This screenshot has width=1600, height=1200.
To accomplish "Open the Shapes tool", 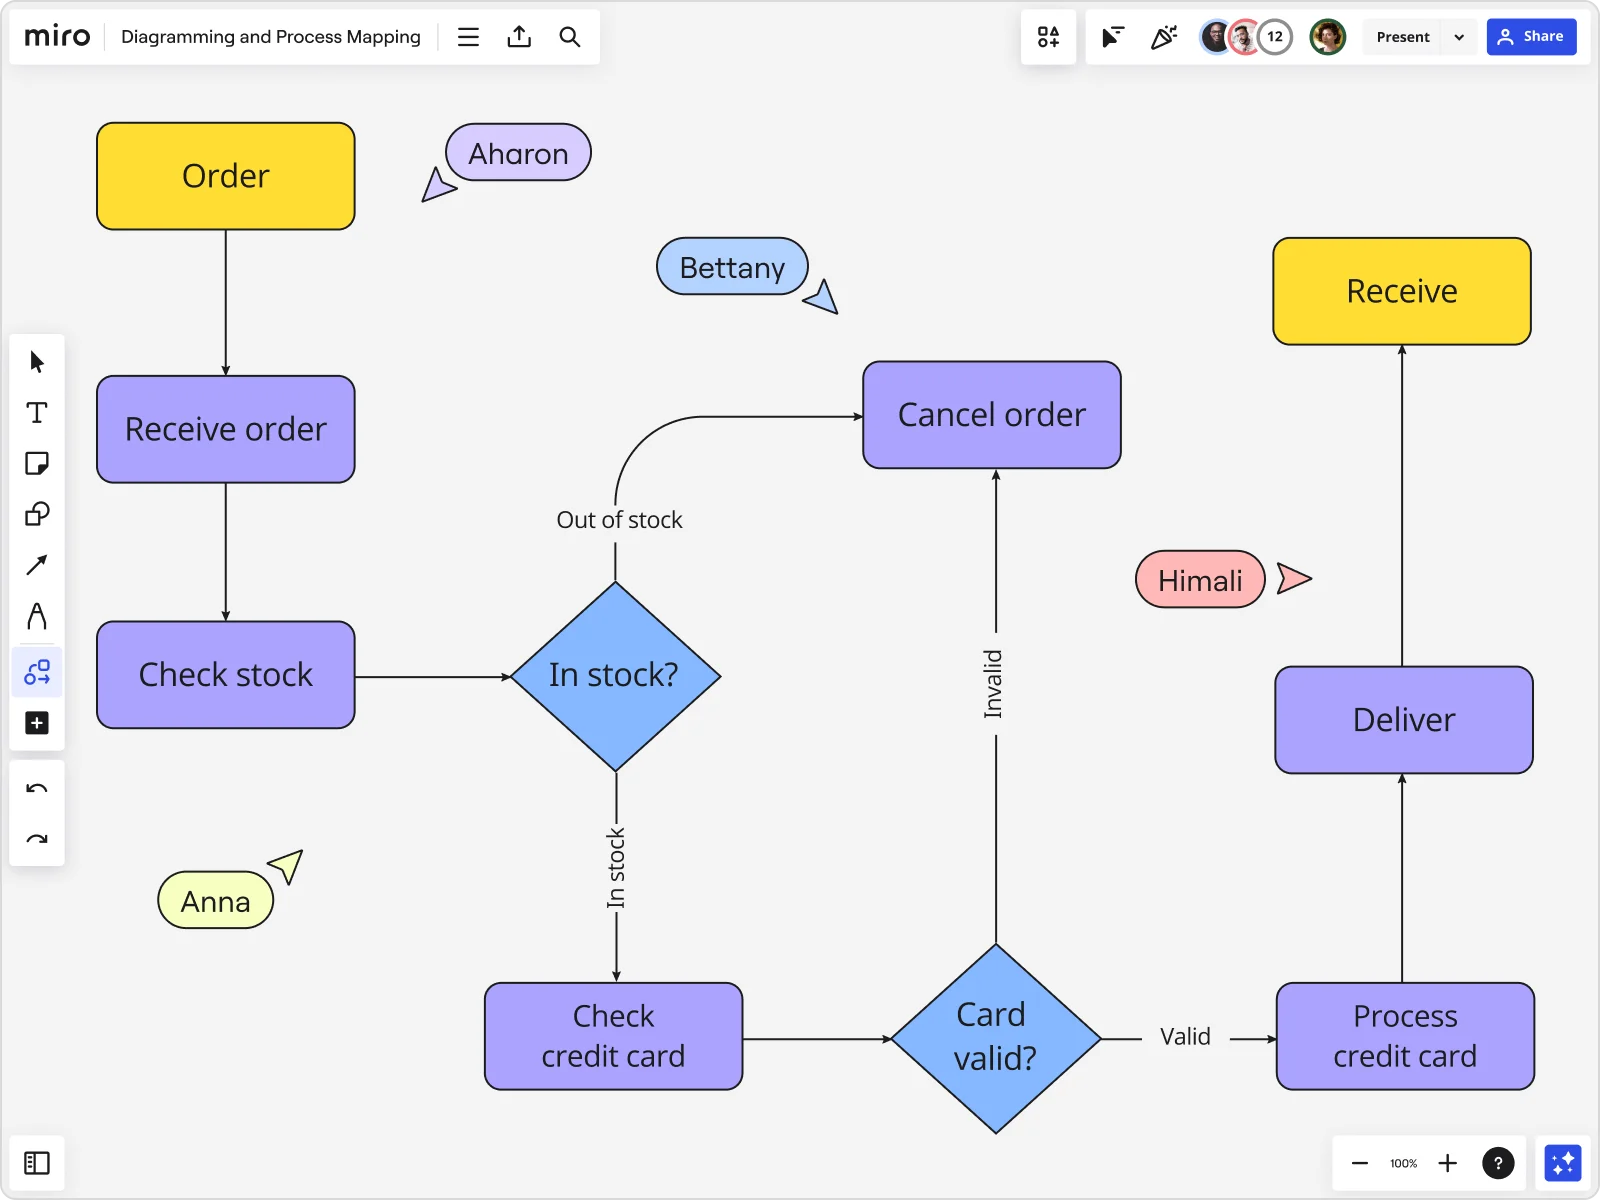I will point(37,514).
